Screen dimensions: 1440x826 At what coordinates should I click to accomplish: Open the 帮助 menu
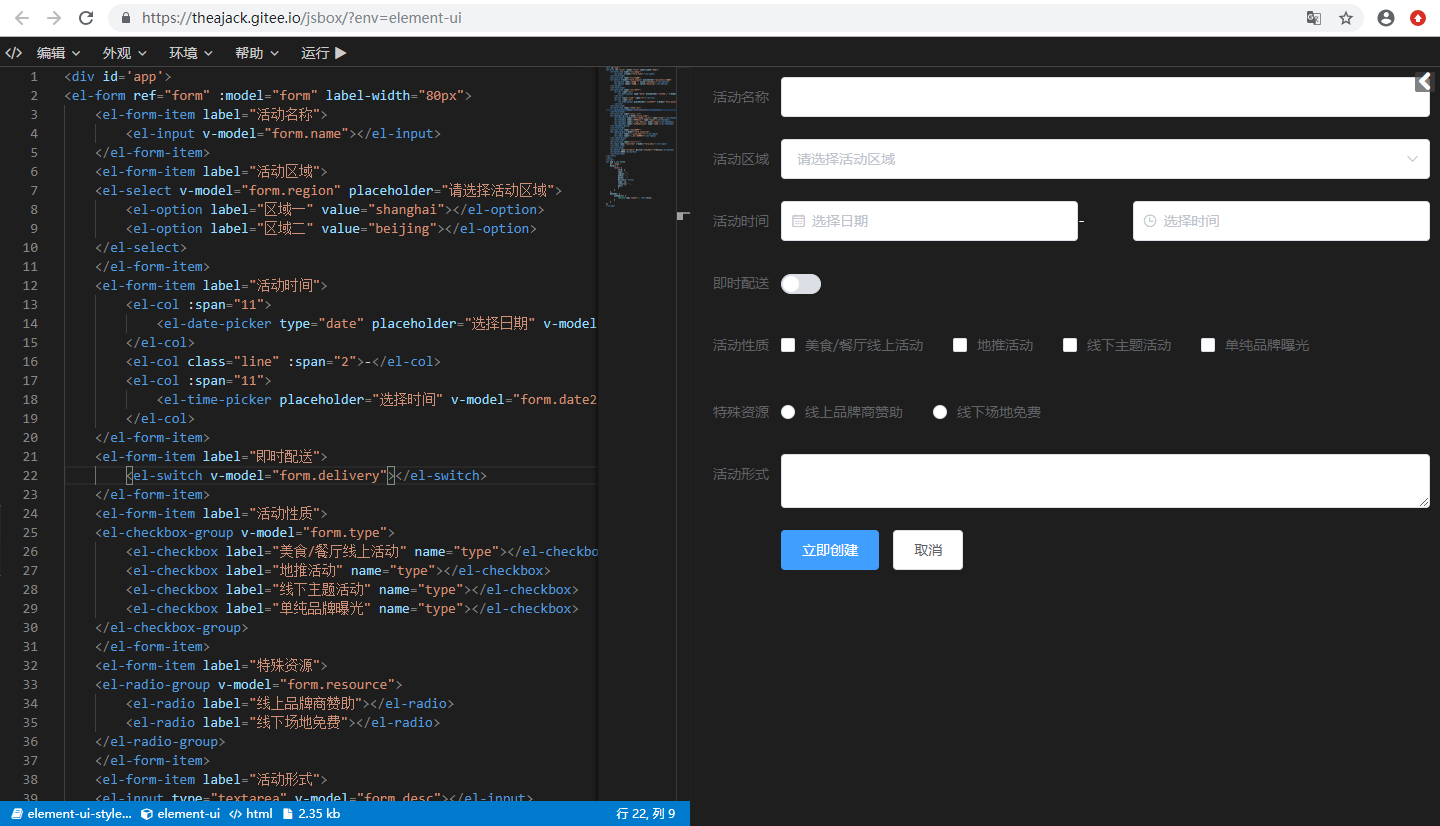[257, 53]
